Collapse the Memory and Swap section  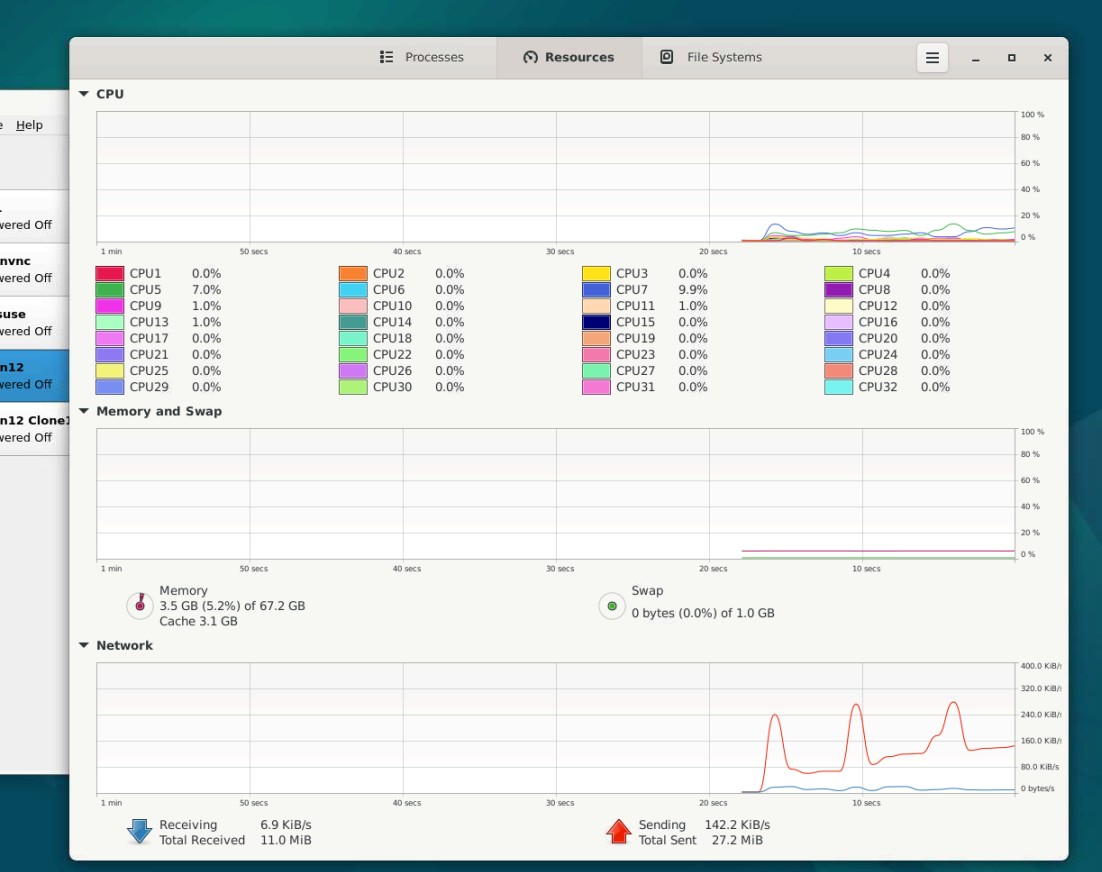[x=84, y=411]
